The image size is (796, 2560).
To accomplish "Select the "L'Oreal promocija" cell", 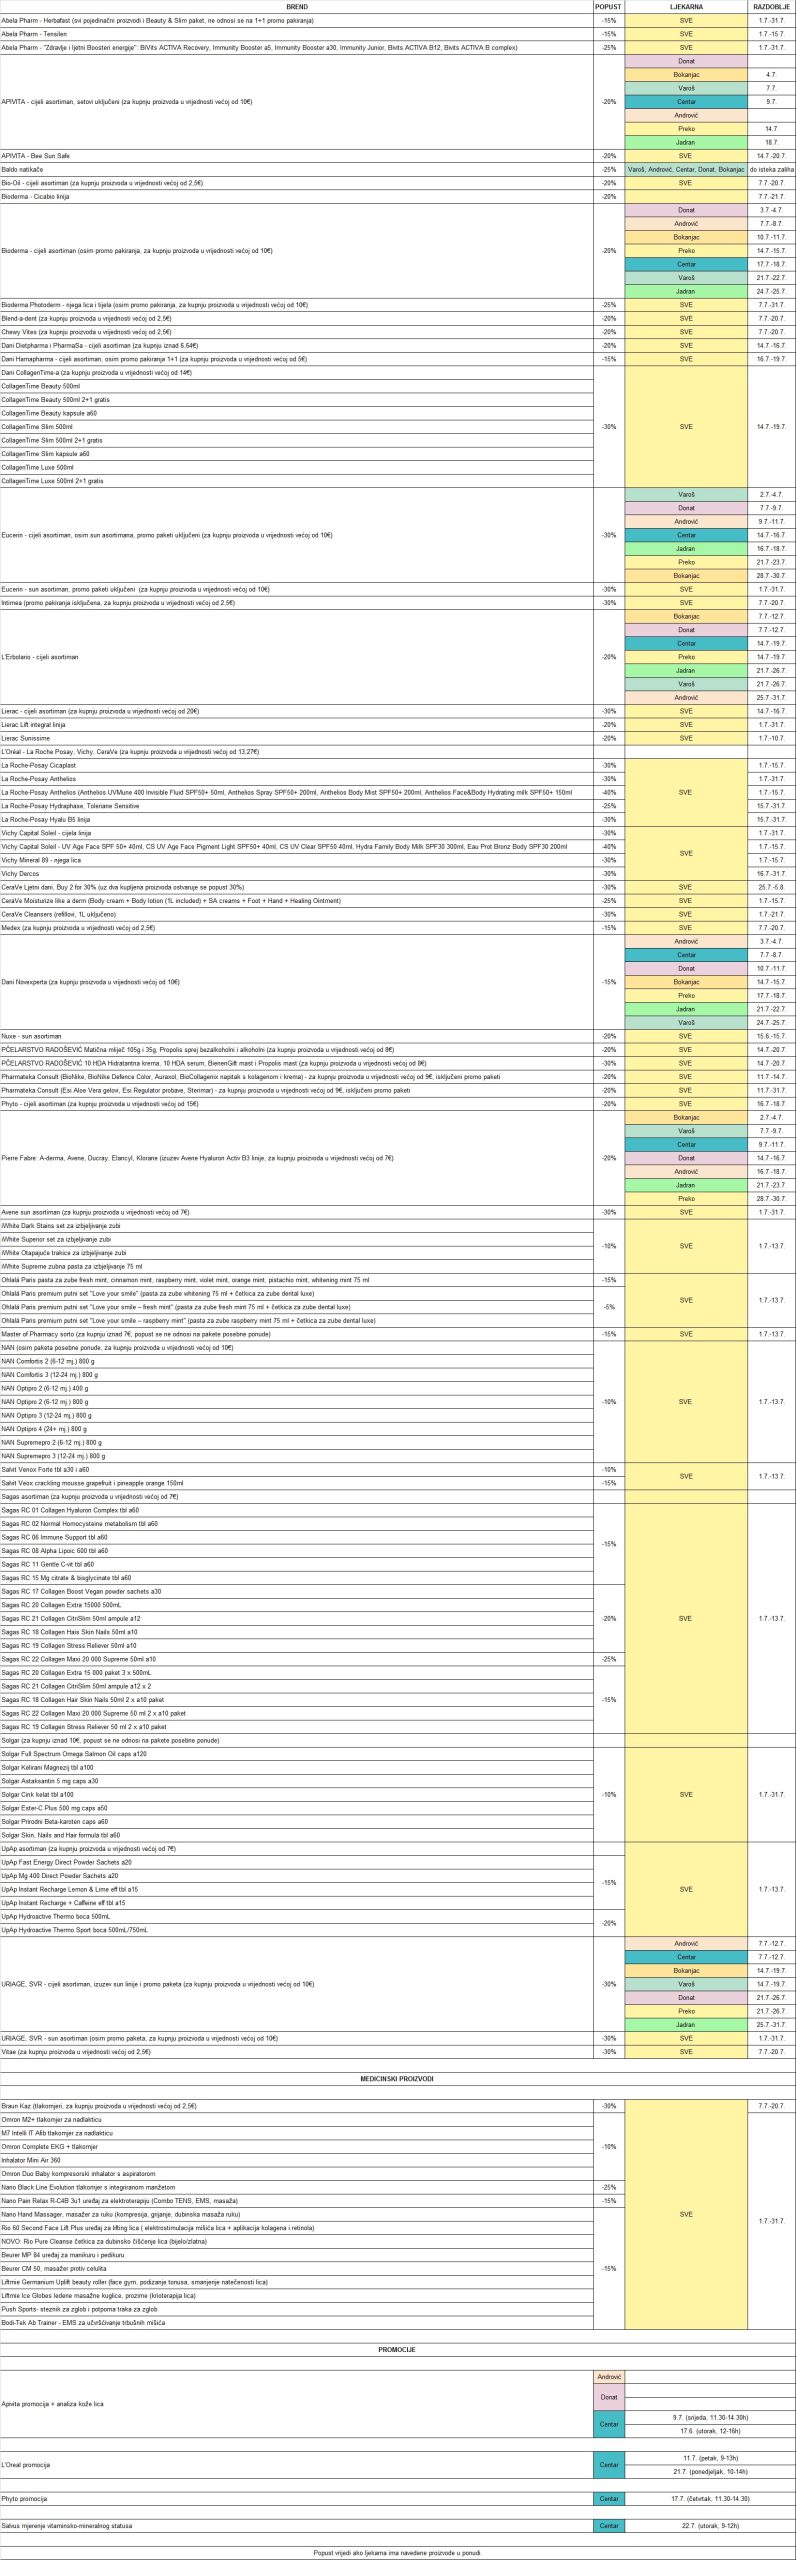I will pos(296,2465).
